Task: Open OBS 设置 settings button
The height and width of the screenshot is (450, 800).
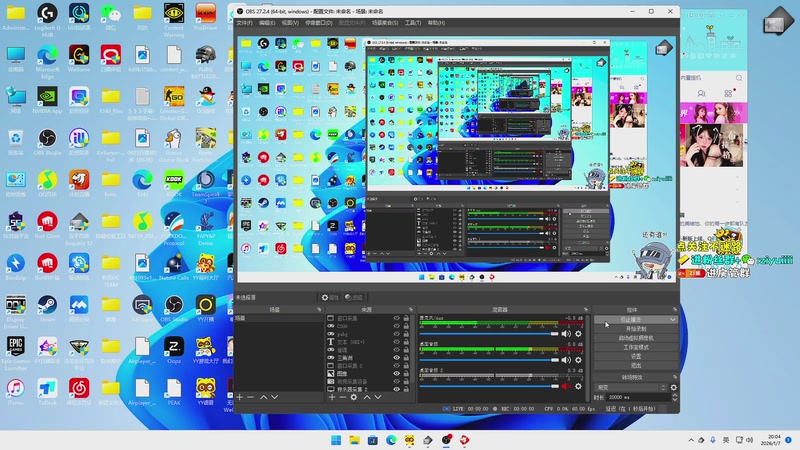Action: tap(636, 356)
